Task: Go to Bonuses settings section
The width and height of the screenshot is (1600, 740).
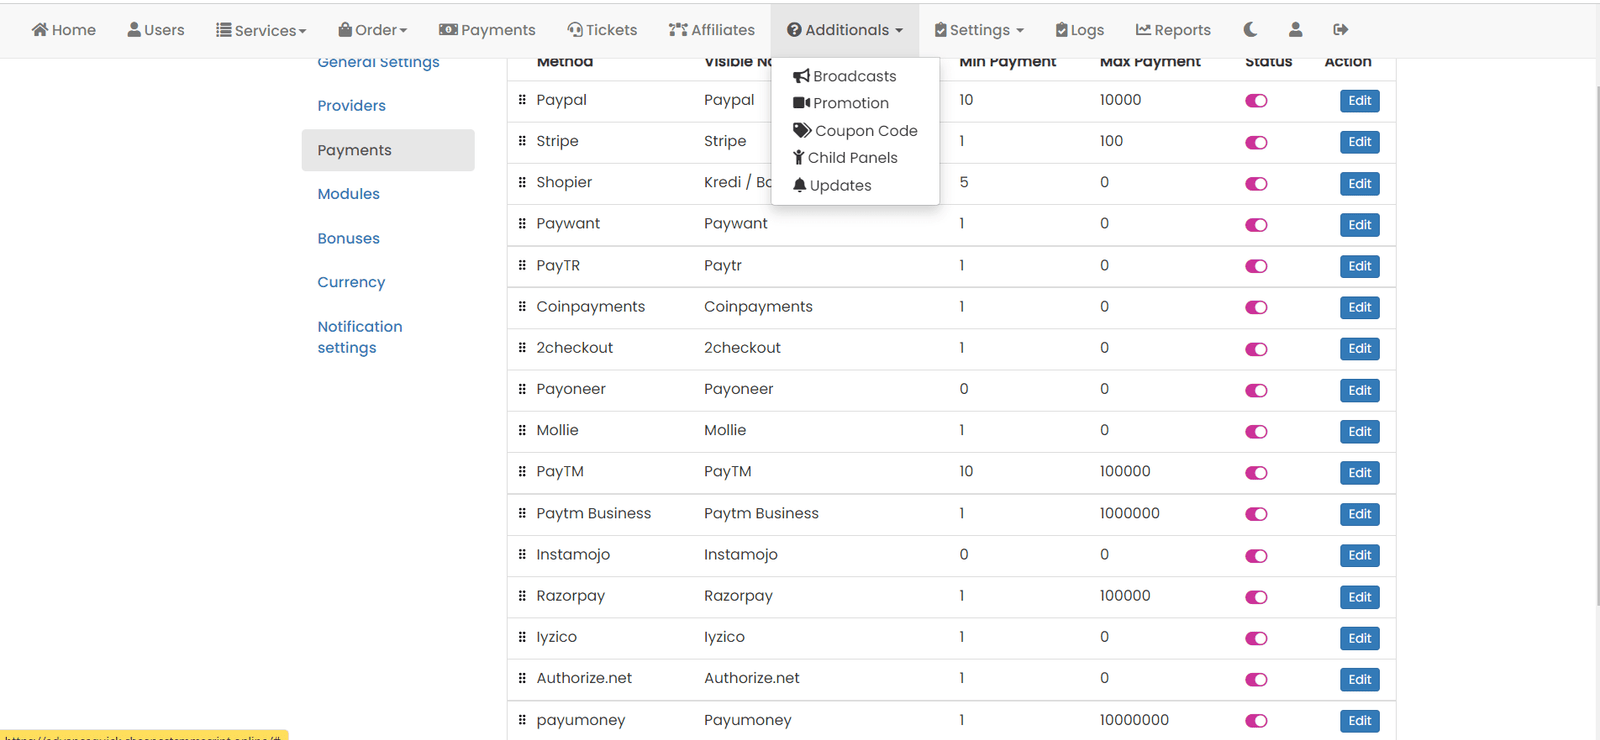Action: pos(348,238)
